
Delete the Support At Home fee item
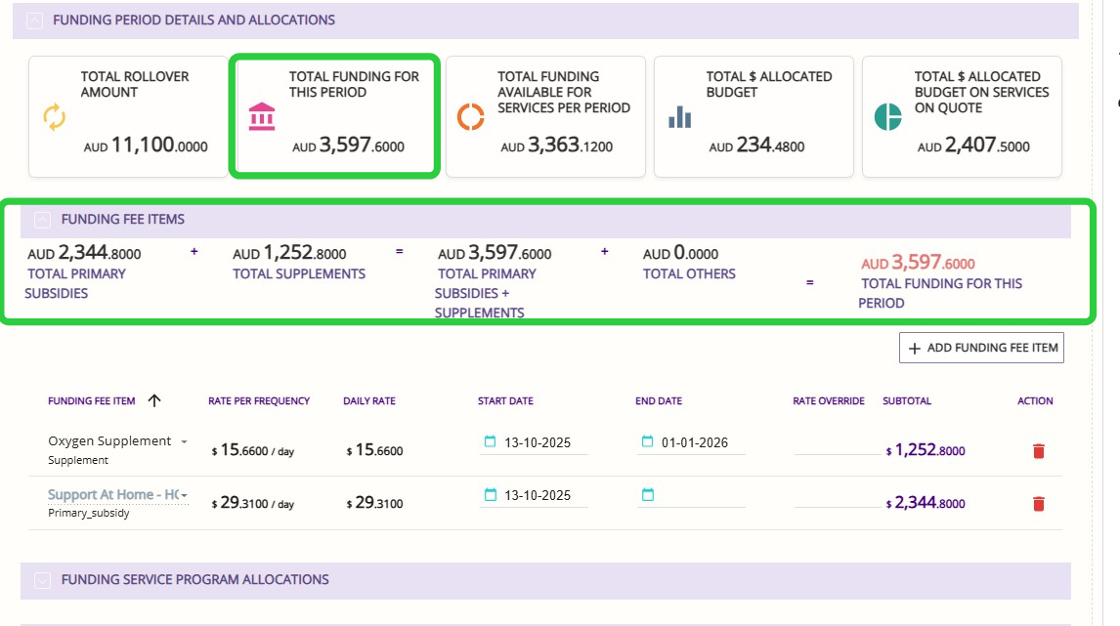(1039, 504)
